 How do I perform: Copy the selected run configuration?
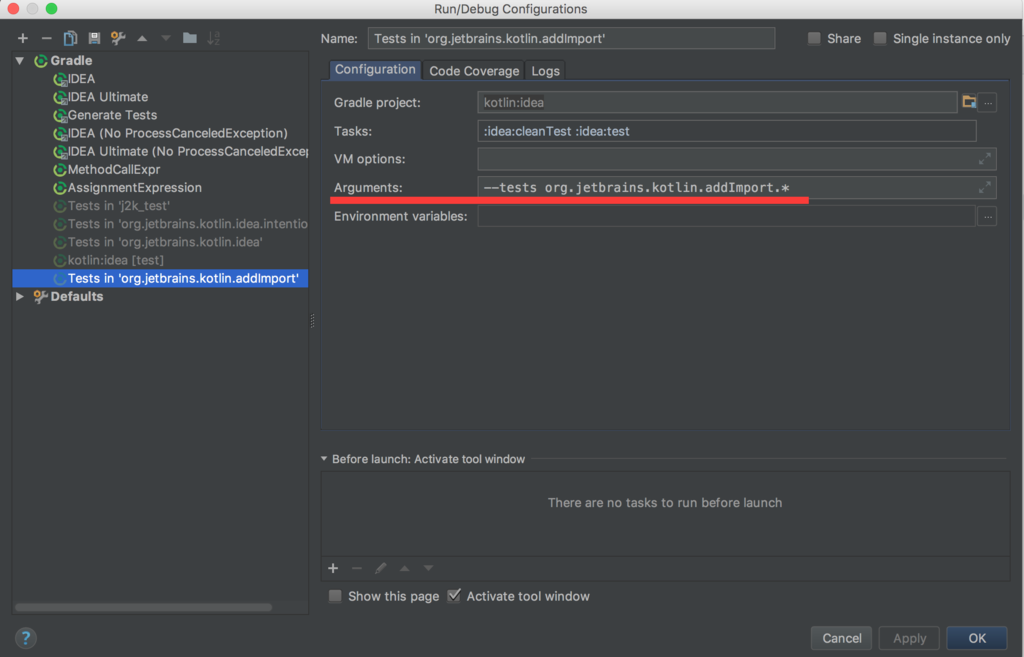pos(70,38)
